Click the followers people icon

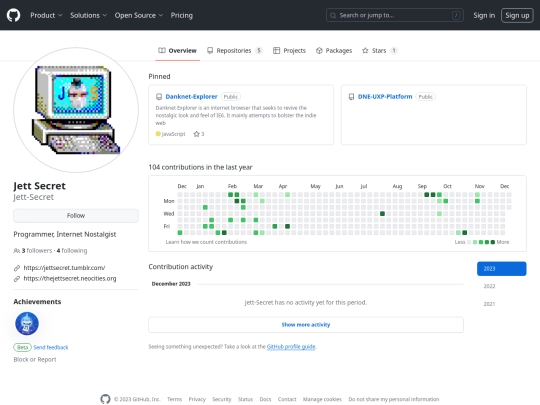[17, 251]
